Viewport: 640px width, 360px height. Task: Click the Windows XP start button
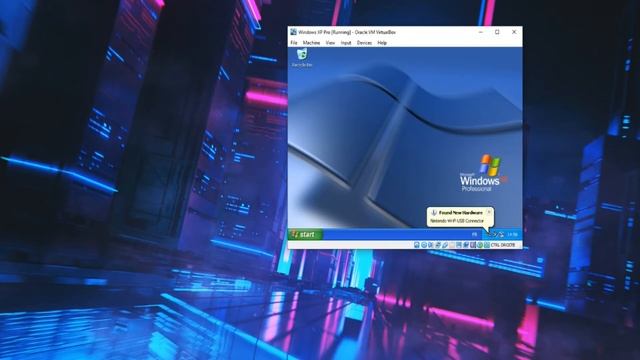pos(305,234)
